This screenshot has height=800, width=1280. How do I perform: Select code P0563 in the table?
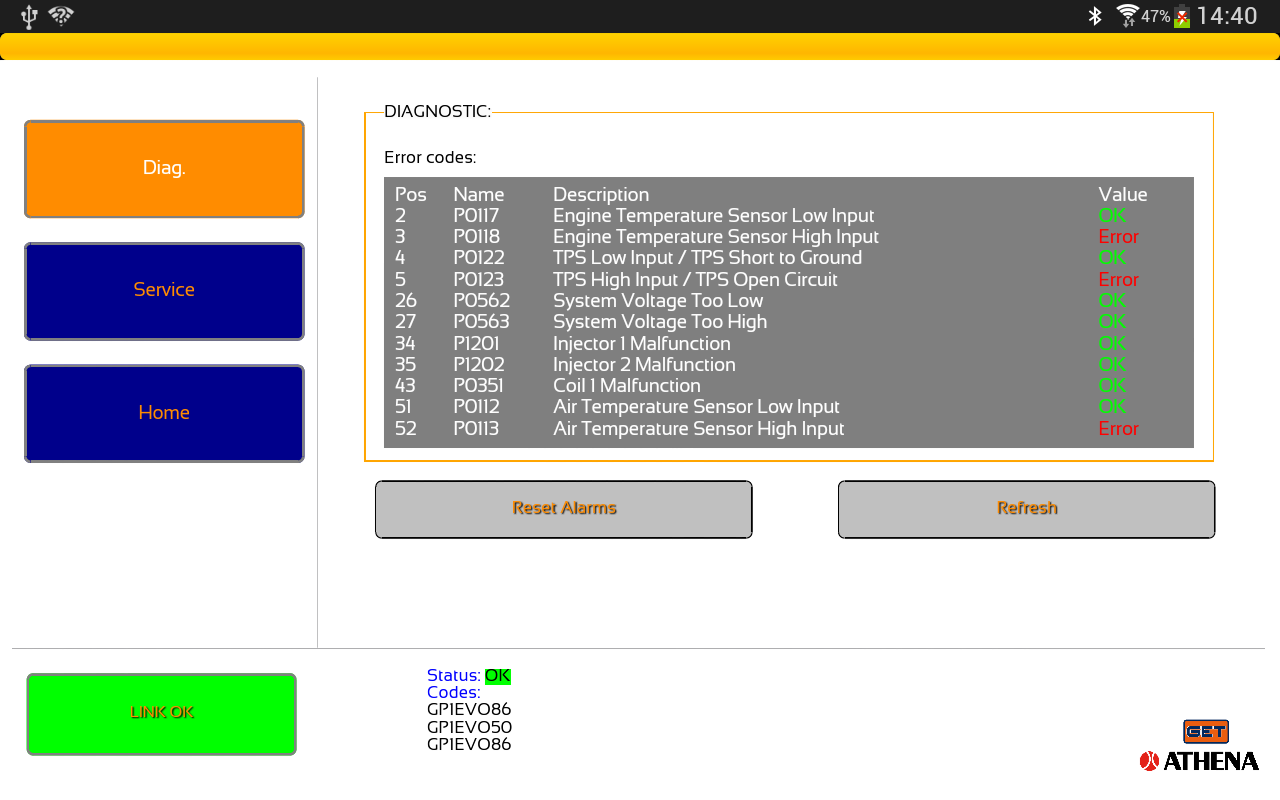[x=481, y=322]
